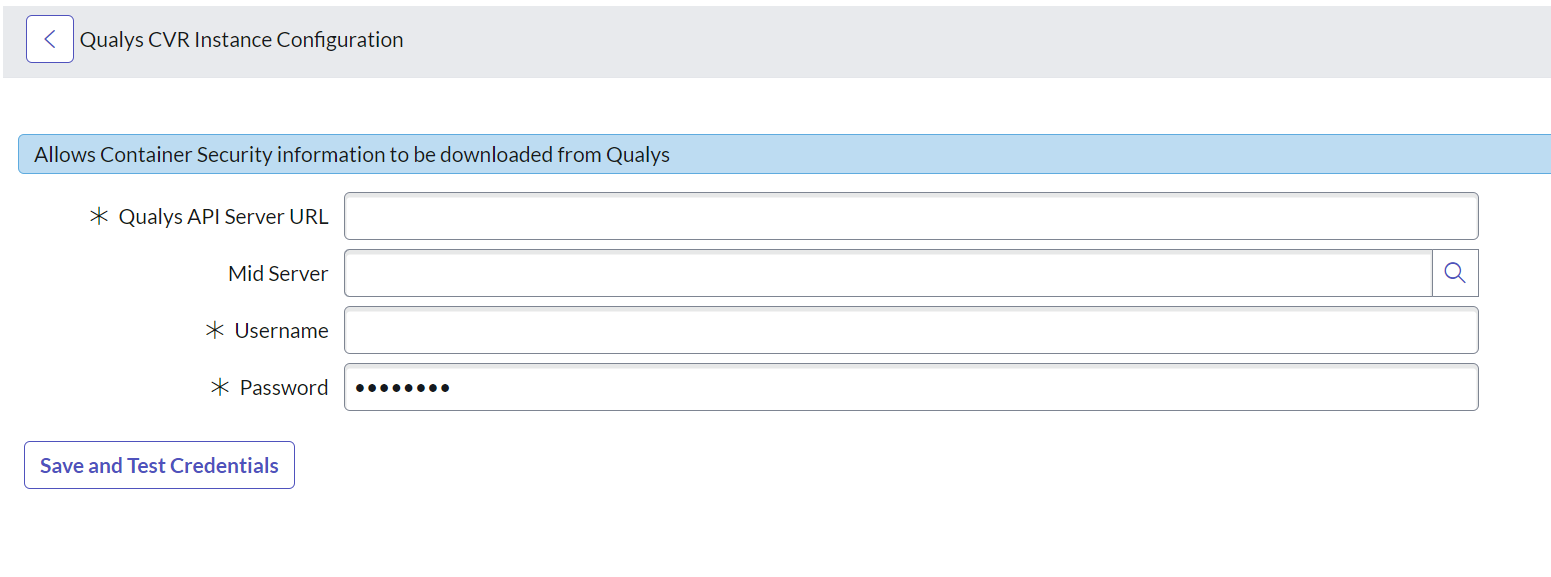Click the Mid Server field label
Image resolution: width=1551 pixels, height=577 pixels.
[x=278, y=272]
